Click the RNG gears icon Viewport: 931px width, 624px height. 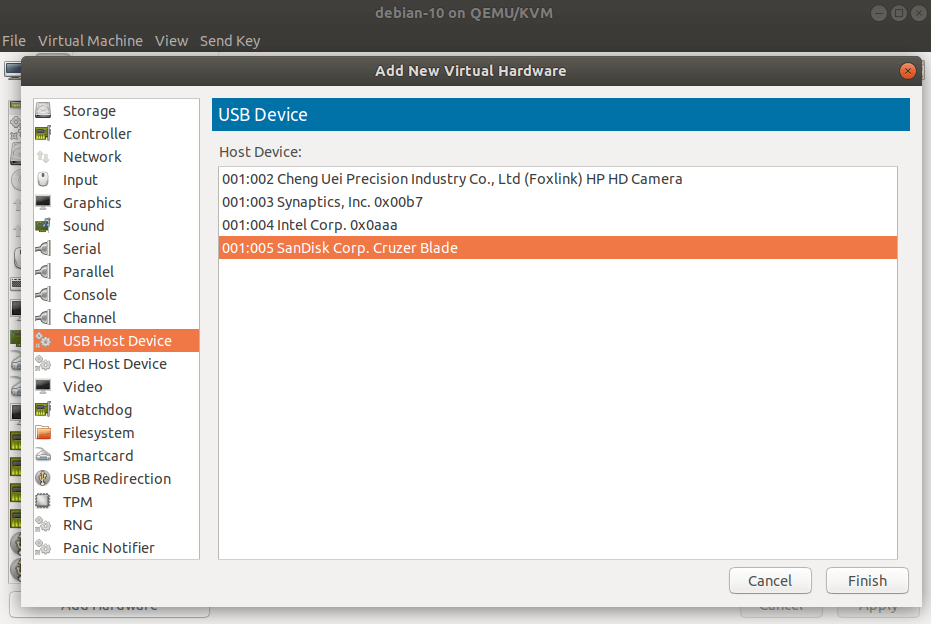[x=43, y=525]
